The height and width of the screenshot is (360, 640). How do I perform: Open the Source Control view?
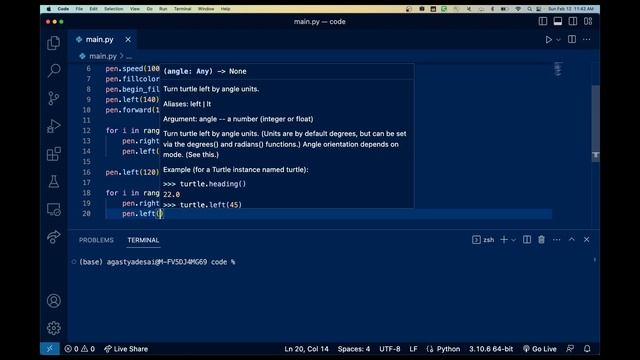pos(53,98)
